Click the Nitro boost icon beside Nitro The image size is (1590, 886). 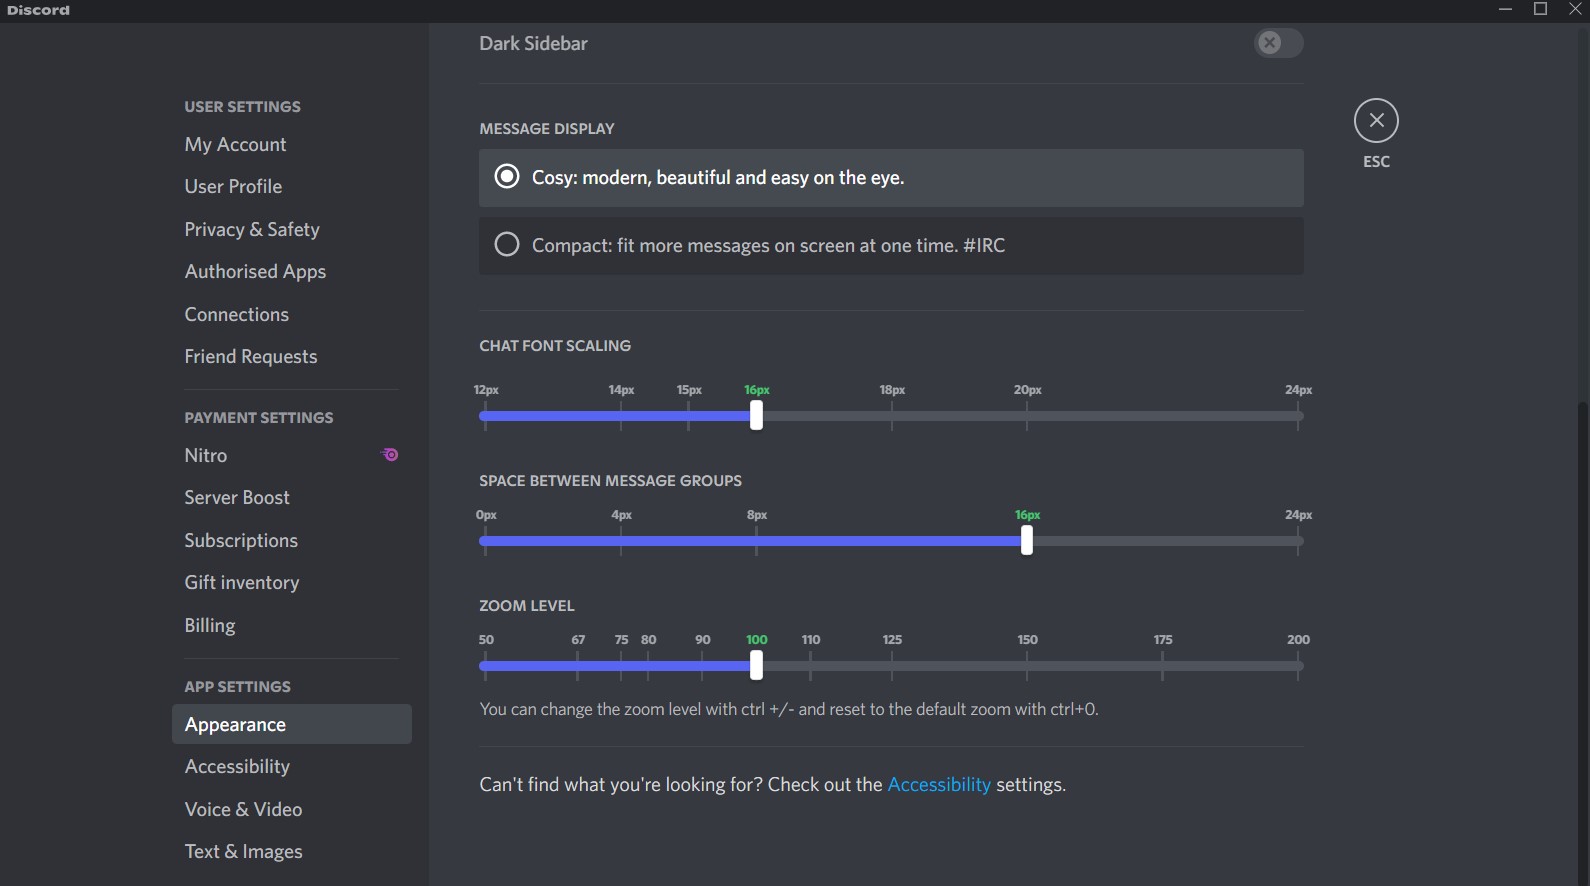[x=389, y=455]
